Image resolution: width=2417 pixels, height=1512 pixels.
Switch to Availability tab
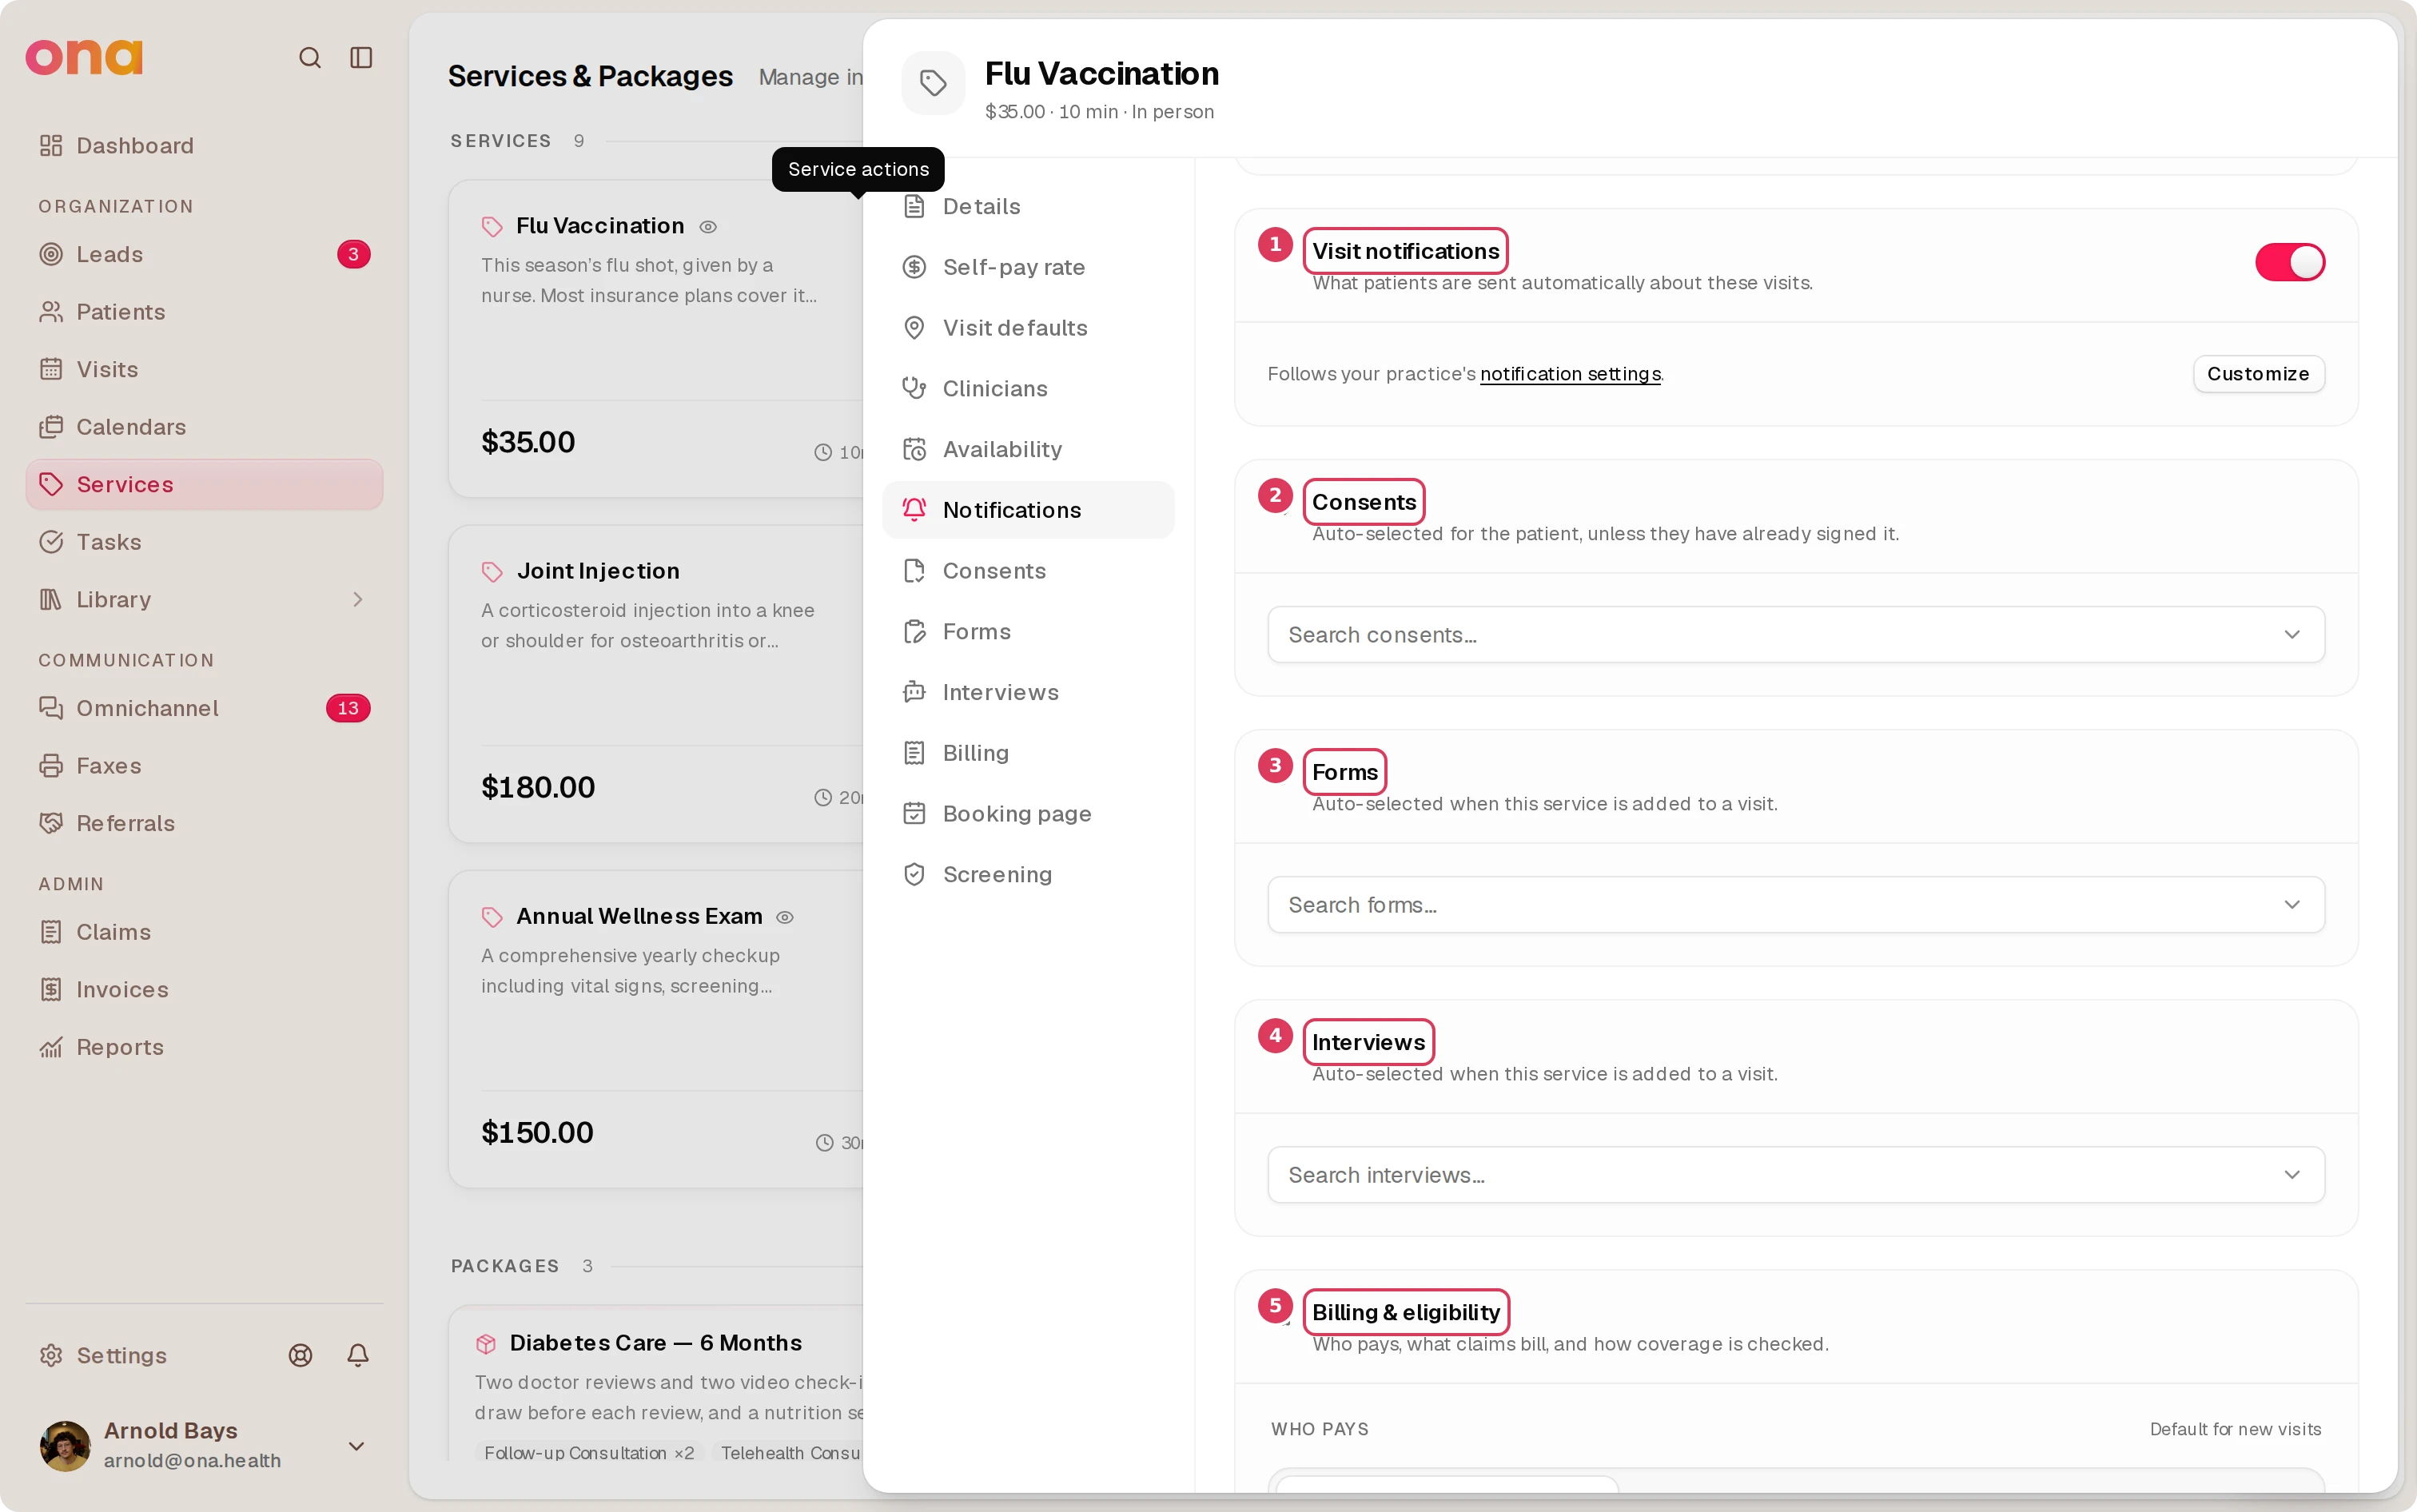pos(1028,449)
